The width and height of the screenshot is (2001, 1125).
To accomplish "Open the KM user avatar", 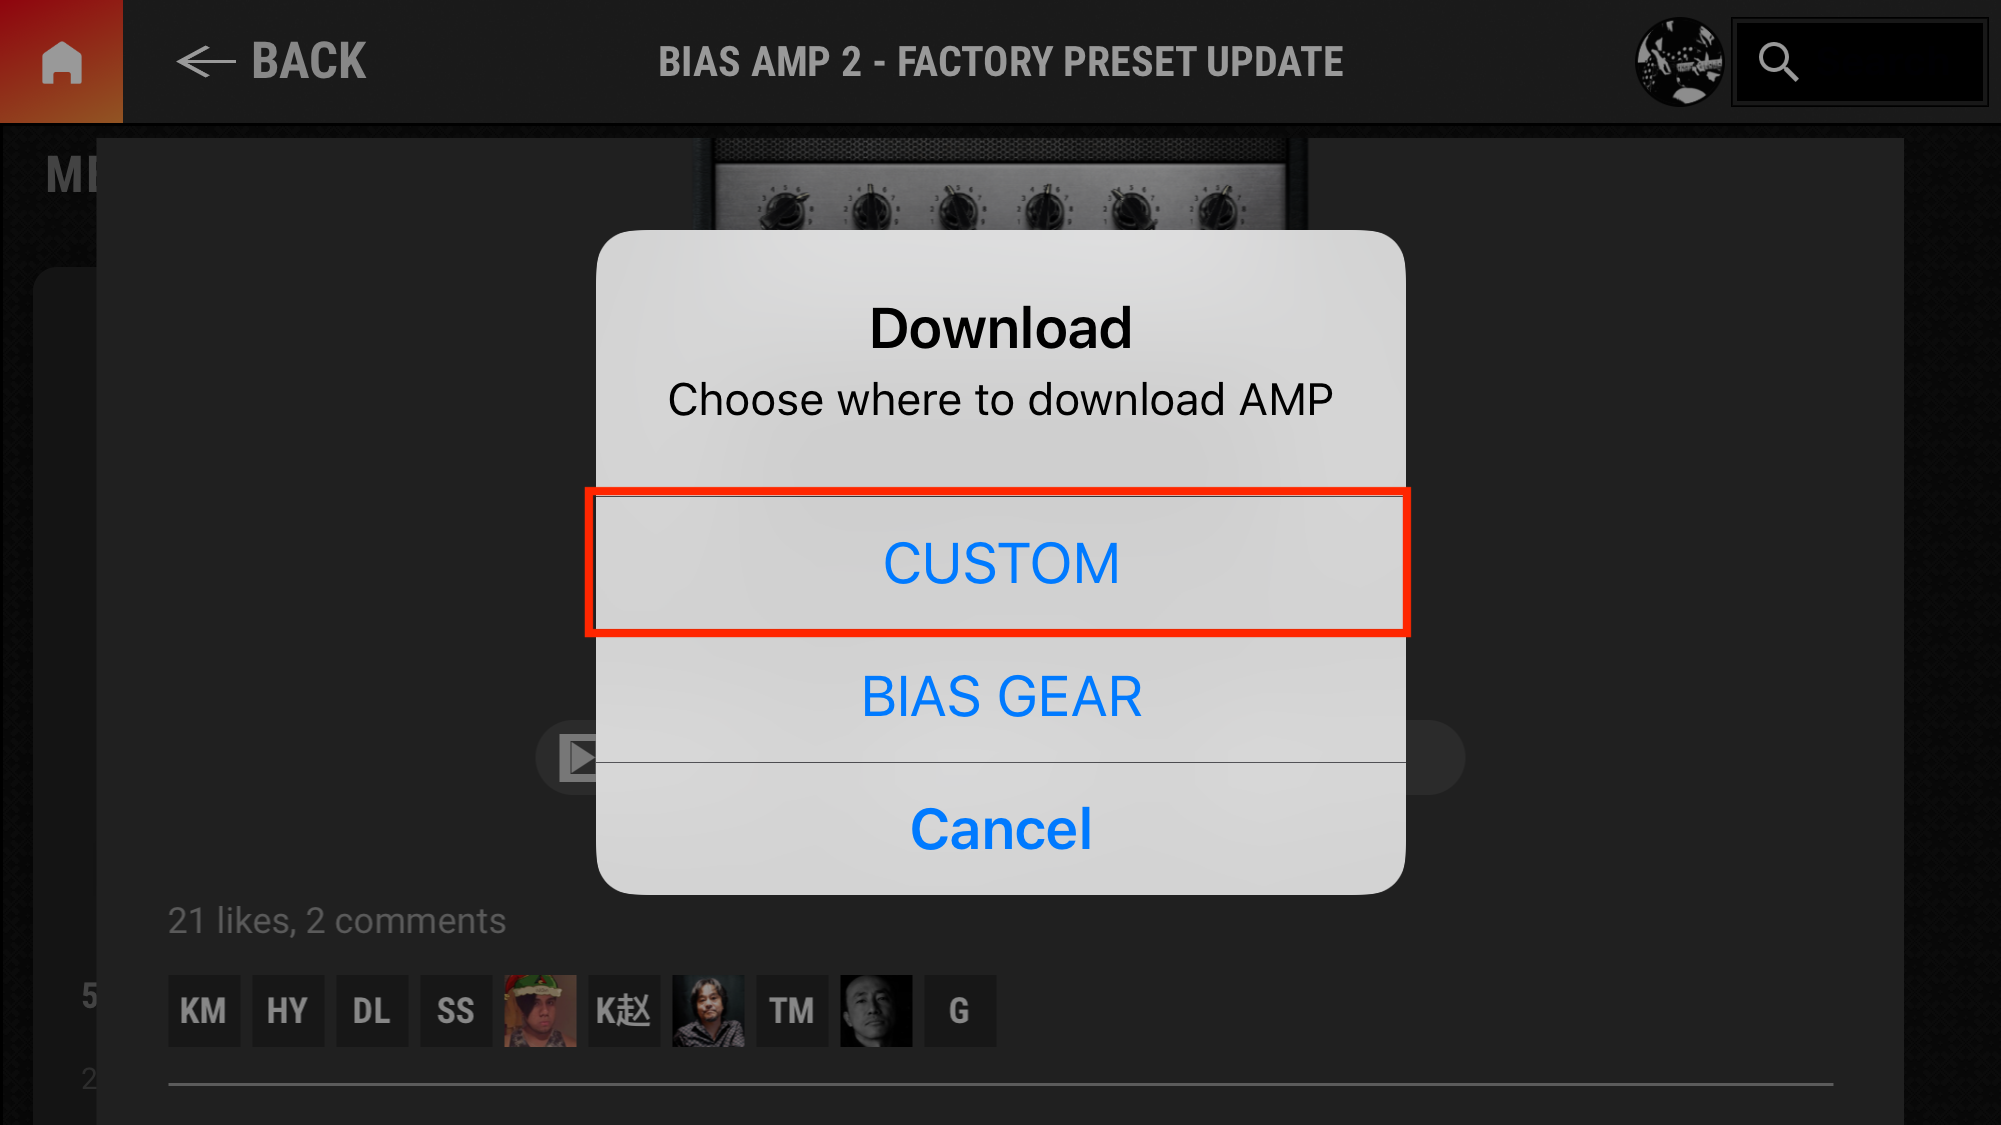I will (204, 1011).
